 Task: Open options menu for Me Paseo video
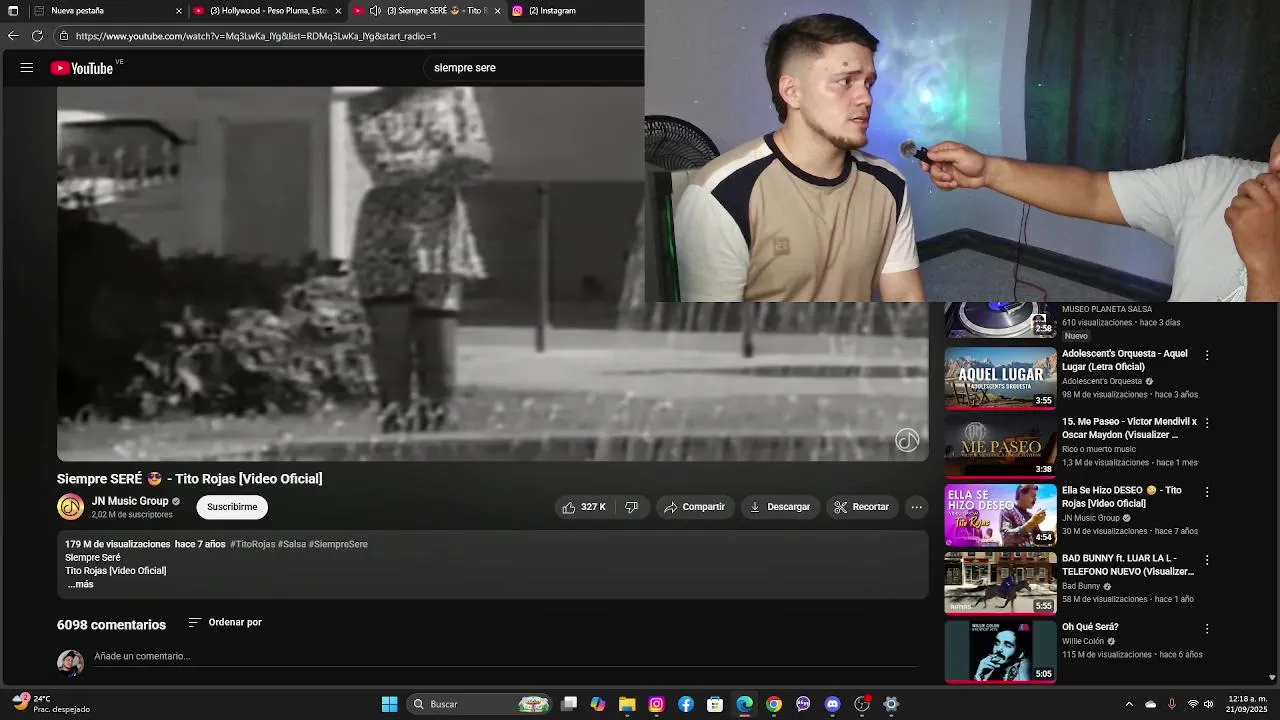pos(1207,423)
